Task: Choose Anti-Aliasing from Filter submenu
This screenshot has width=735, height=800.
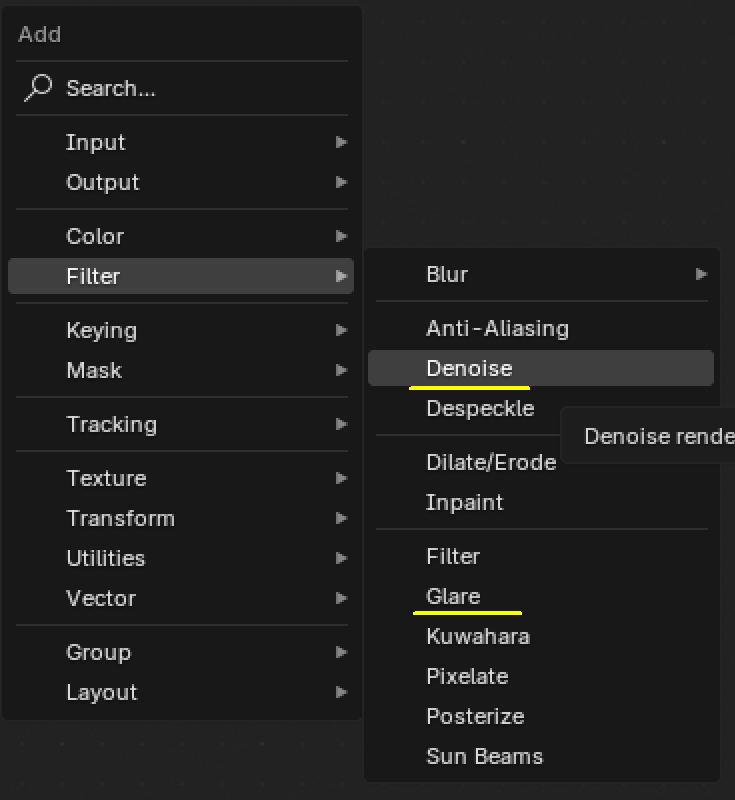Action: point(497,328)
